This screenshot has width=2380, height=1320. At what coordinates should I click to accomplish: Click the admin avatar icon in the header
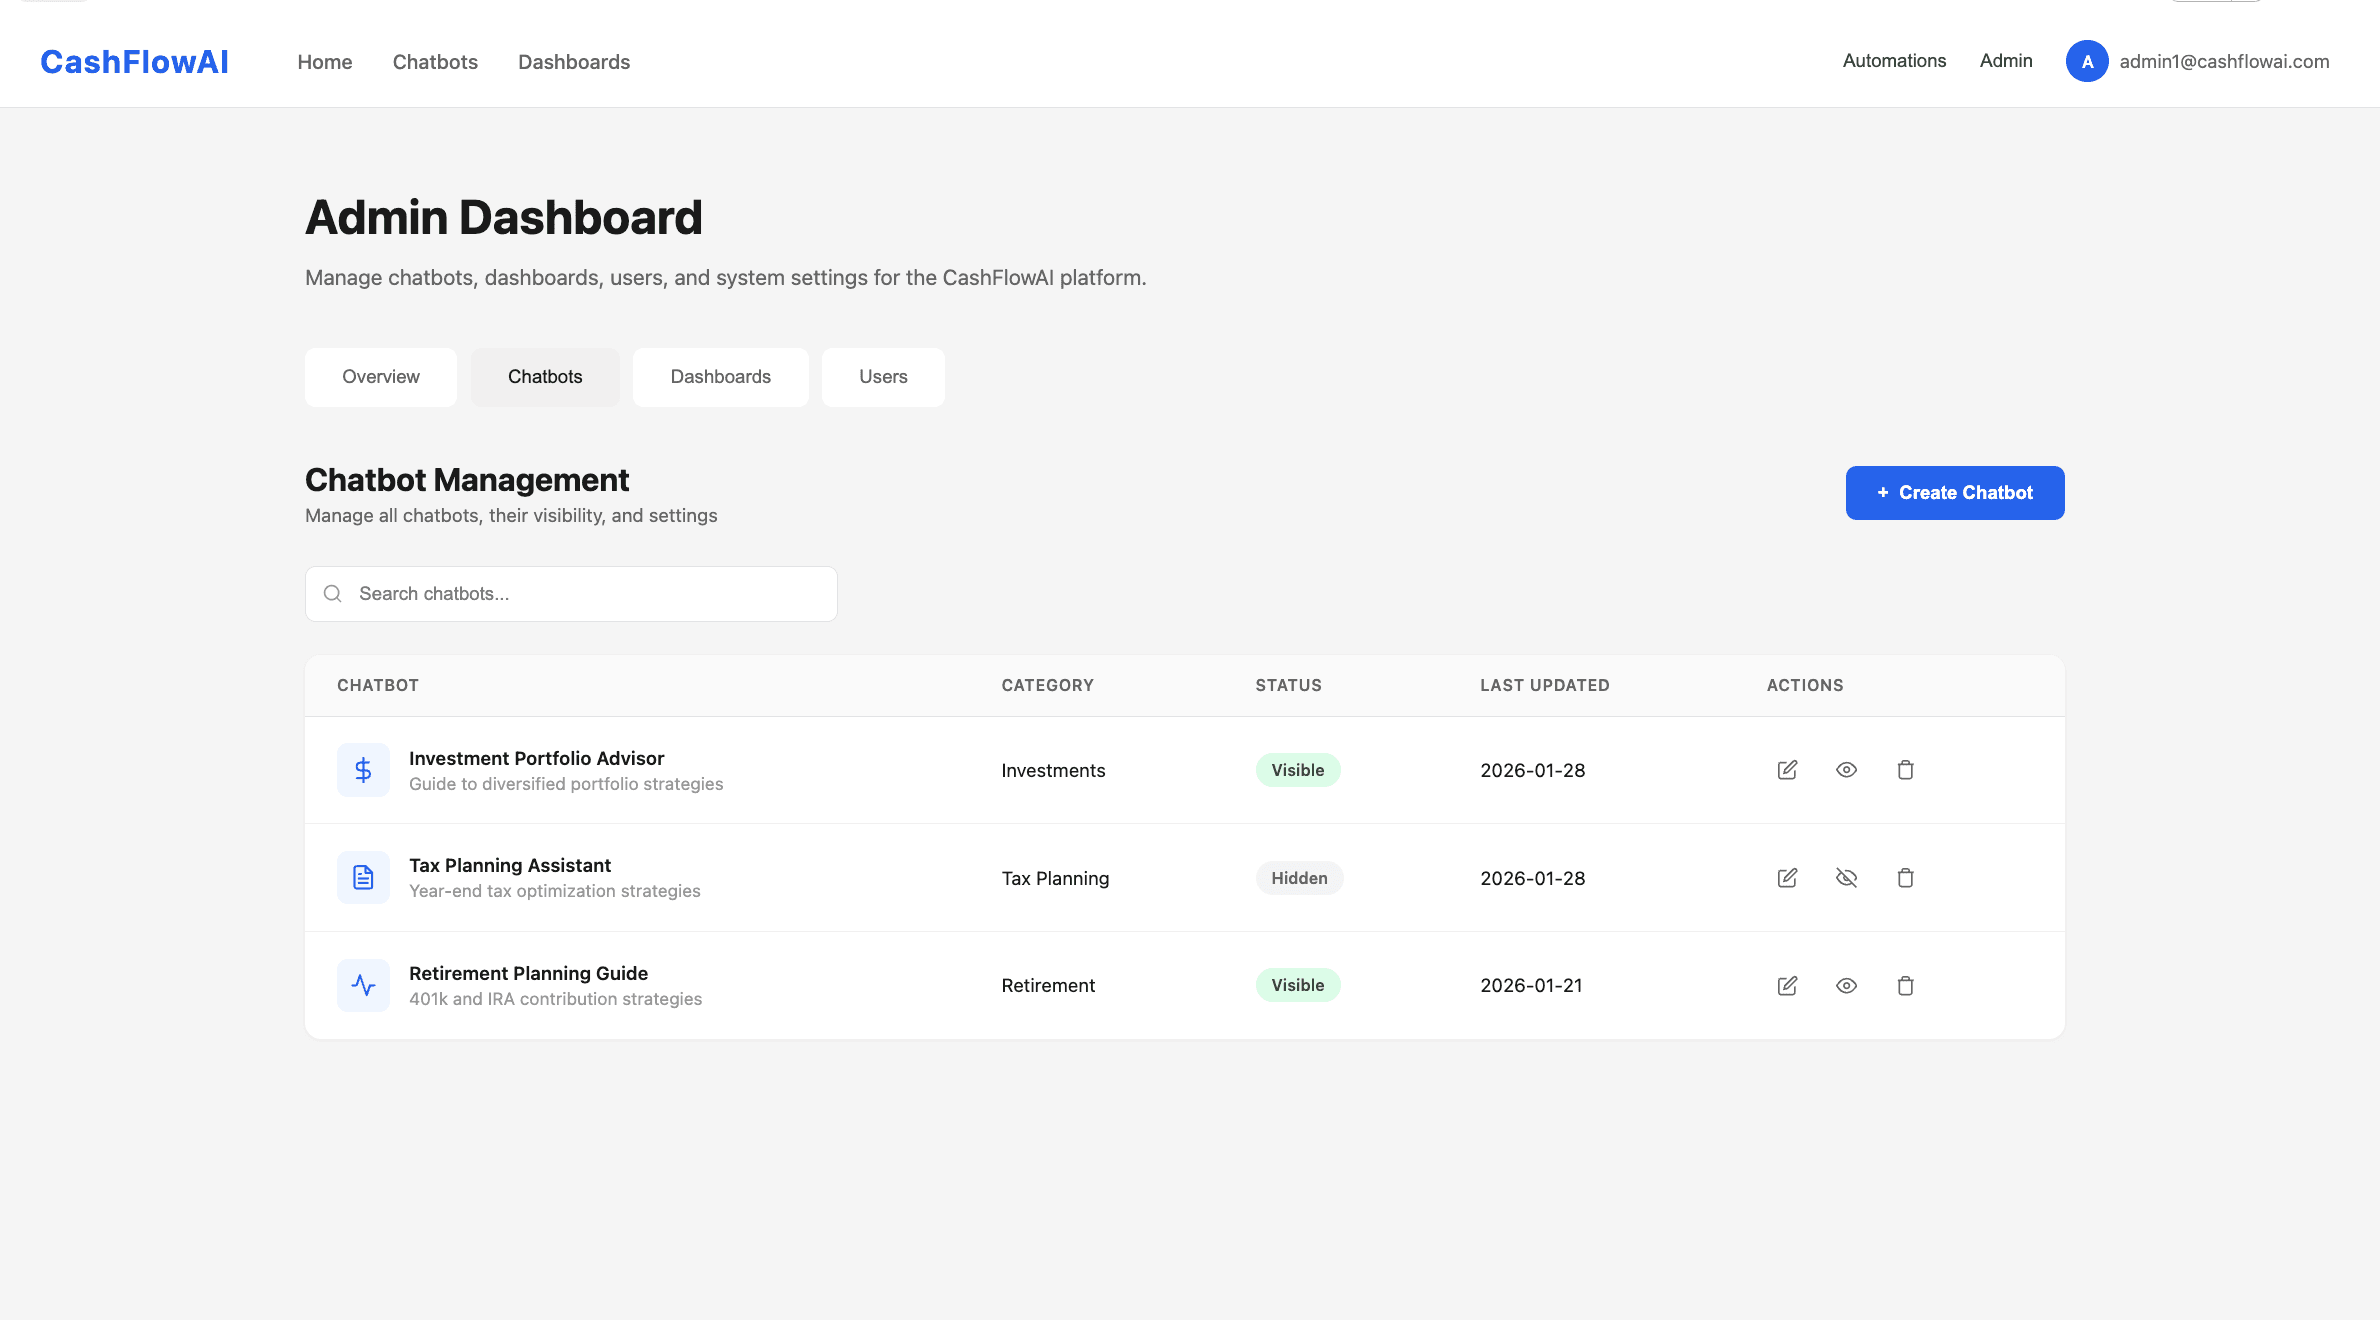[x=2087, y=61]
